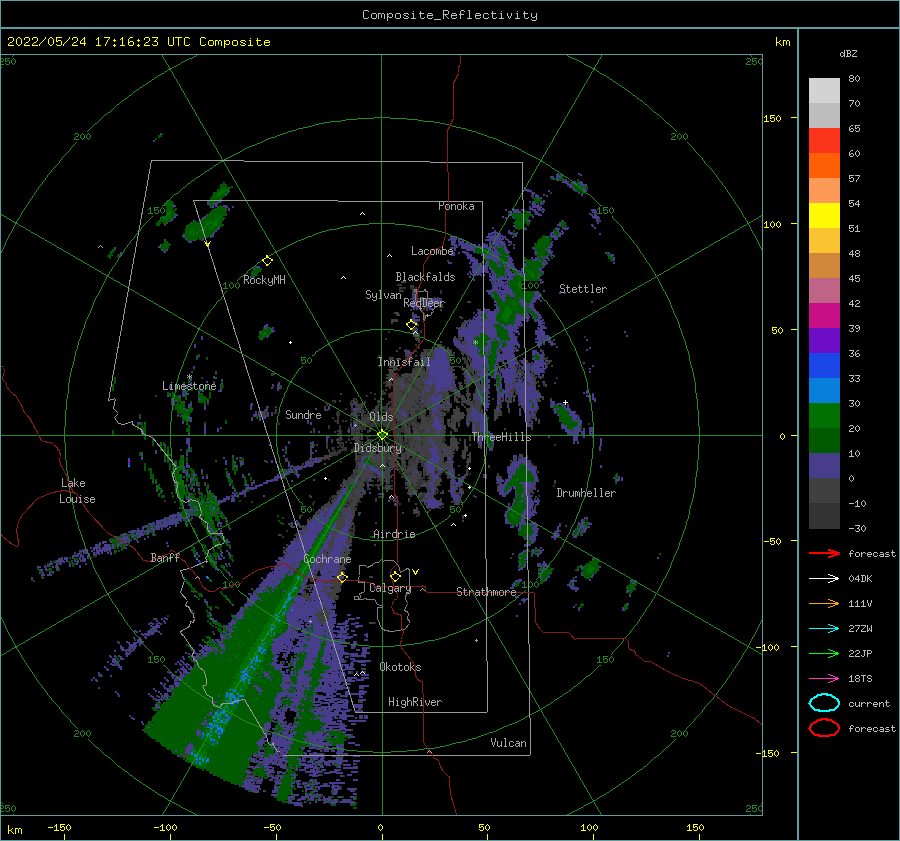The image size is (900, 841).
Task: Click the Vulcan label
Action: pos(509,743)
